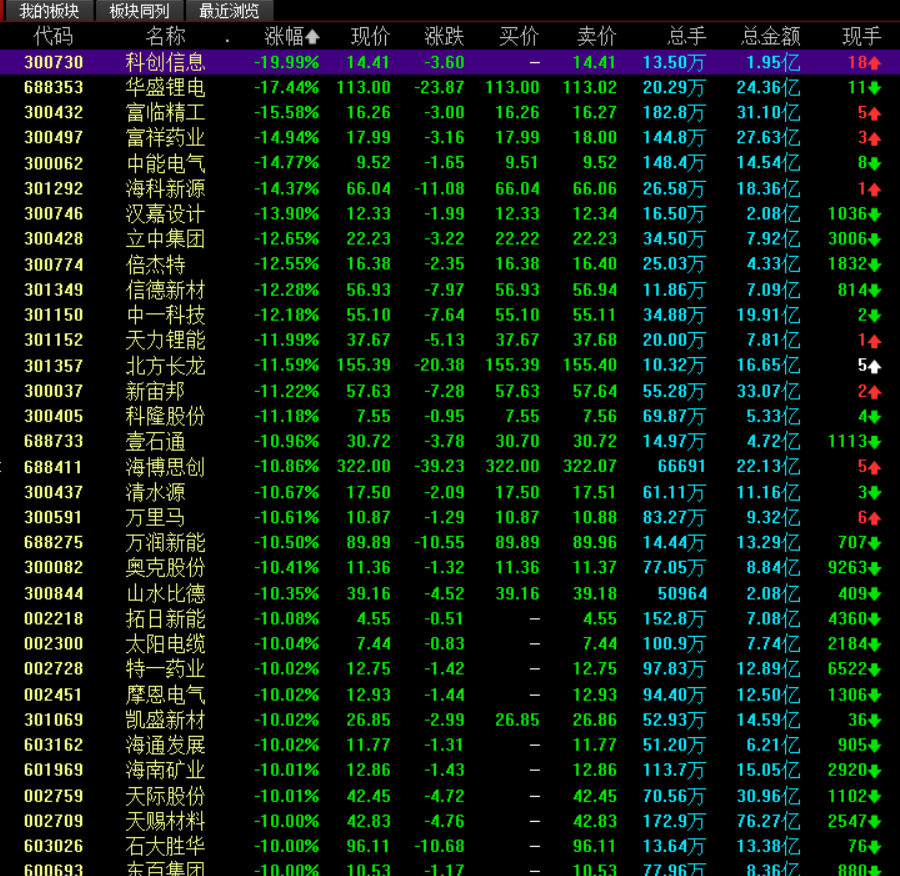Click stock name 天赐材料
The image size is (900, 876).
(x=165, y=821)
